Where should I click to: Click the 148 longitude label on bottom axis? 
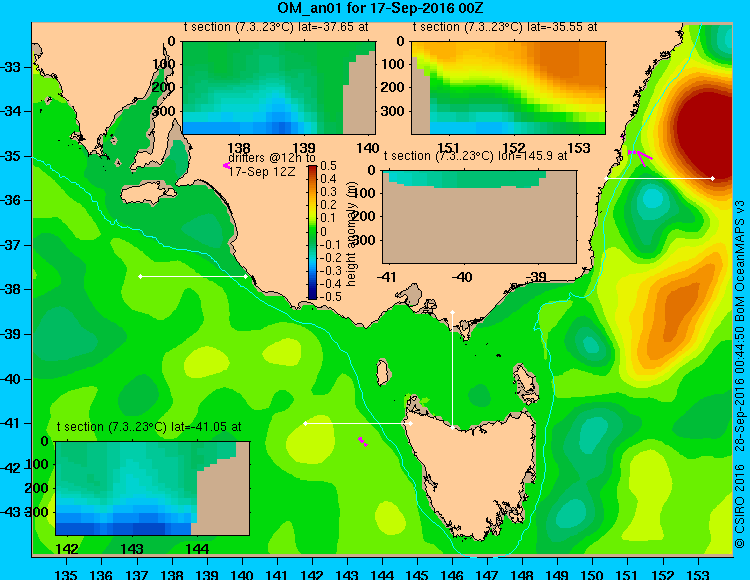pos(522,574)
